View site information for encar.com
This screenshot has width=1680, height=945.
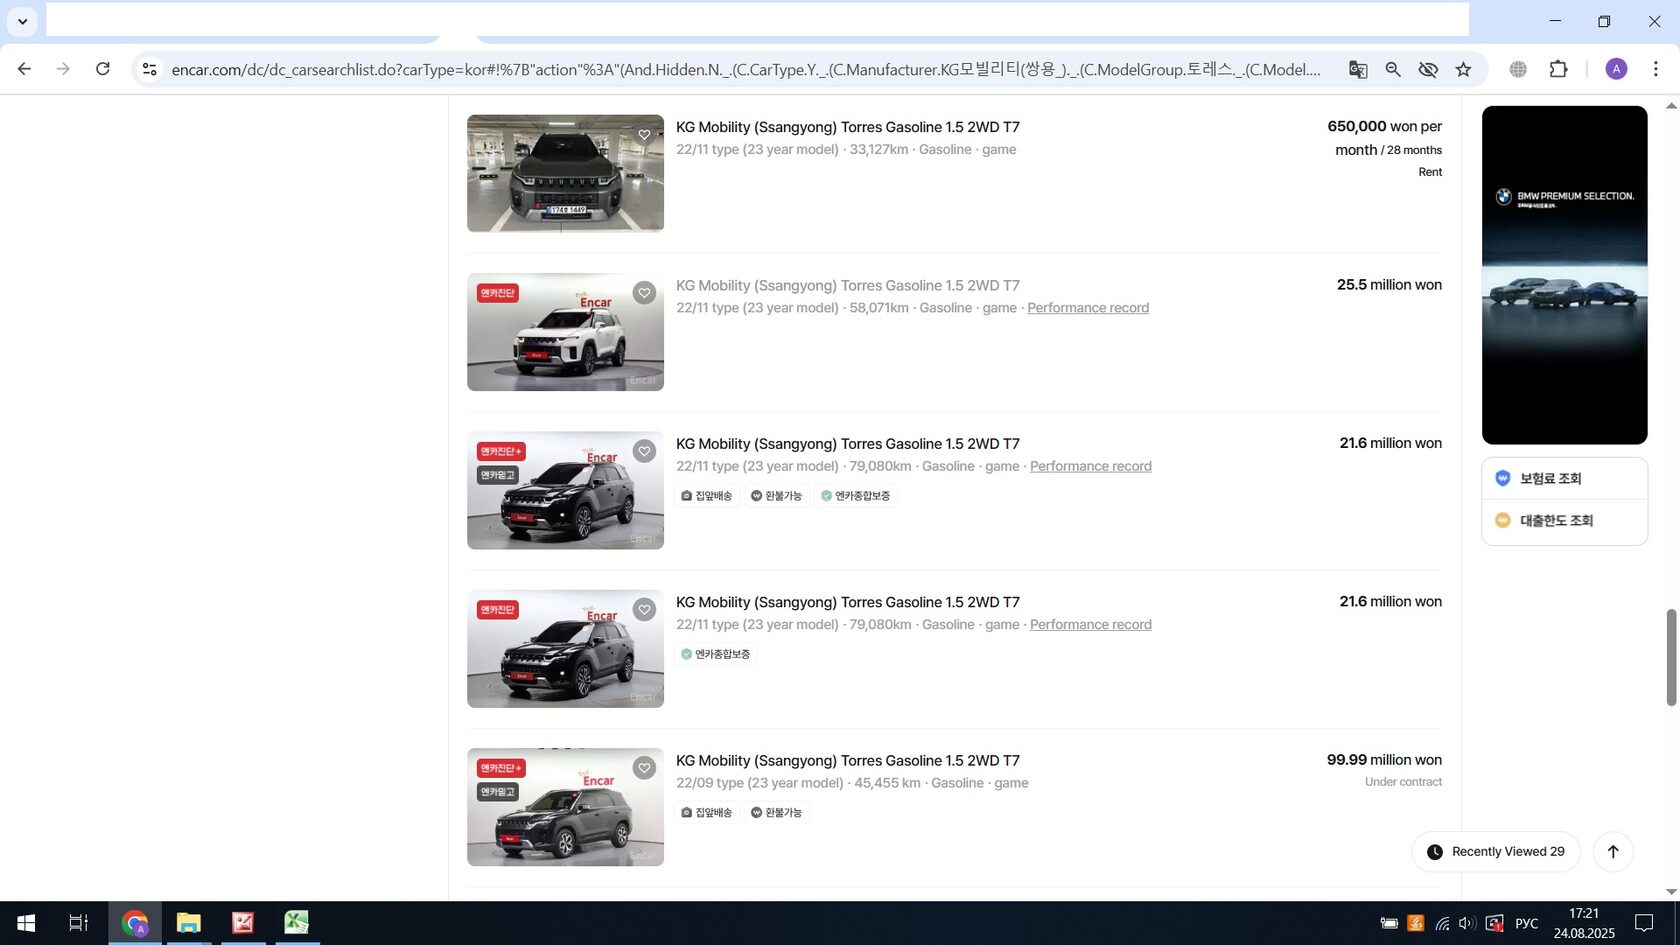pyautogui.click(x=150, y=69)
